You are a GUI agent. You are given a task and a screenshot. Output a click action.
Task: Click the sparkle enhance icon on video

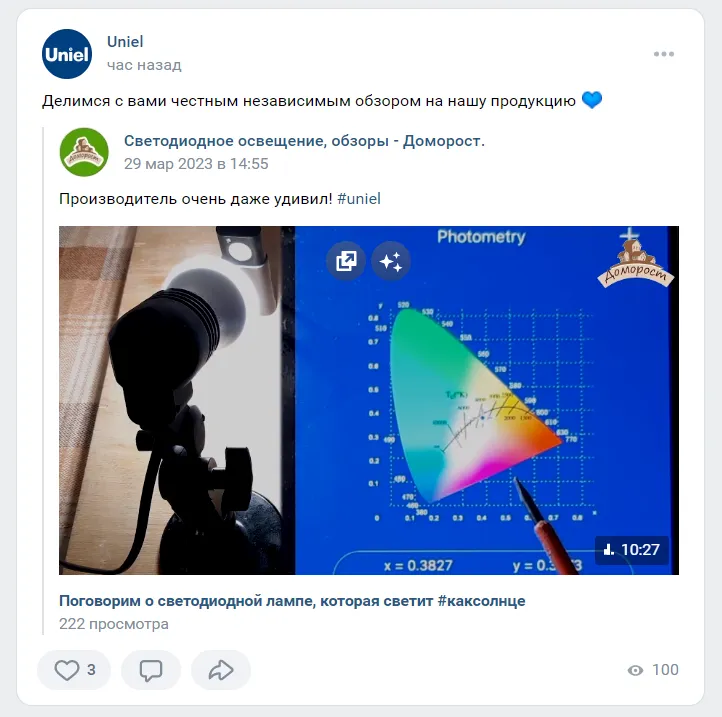390,262
